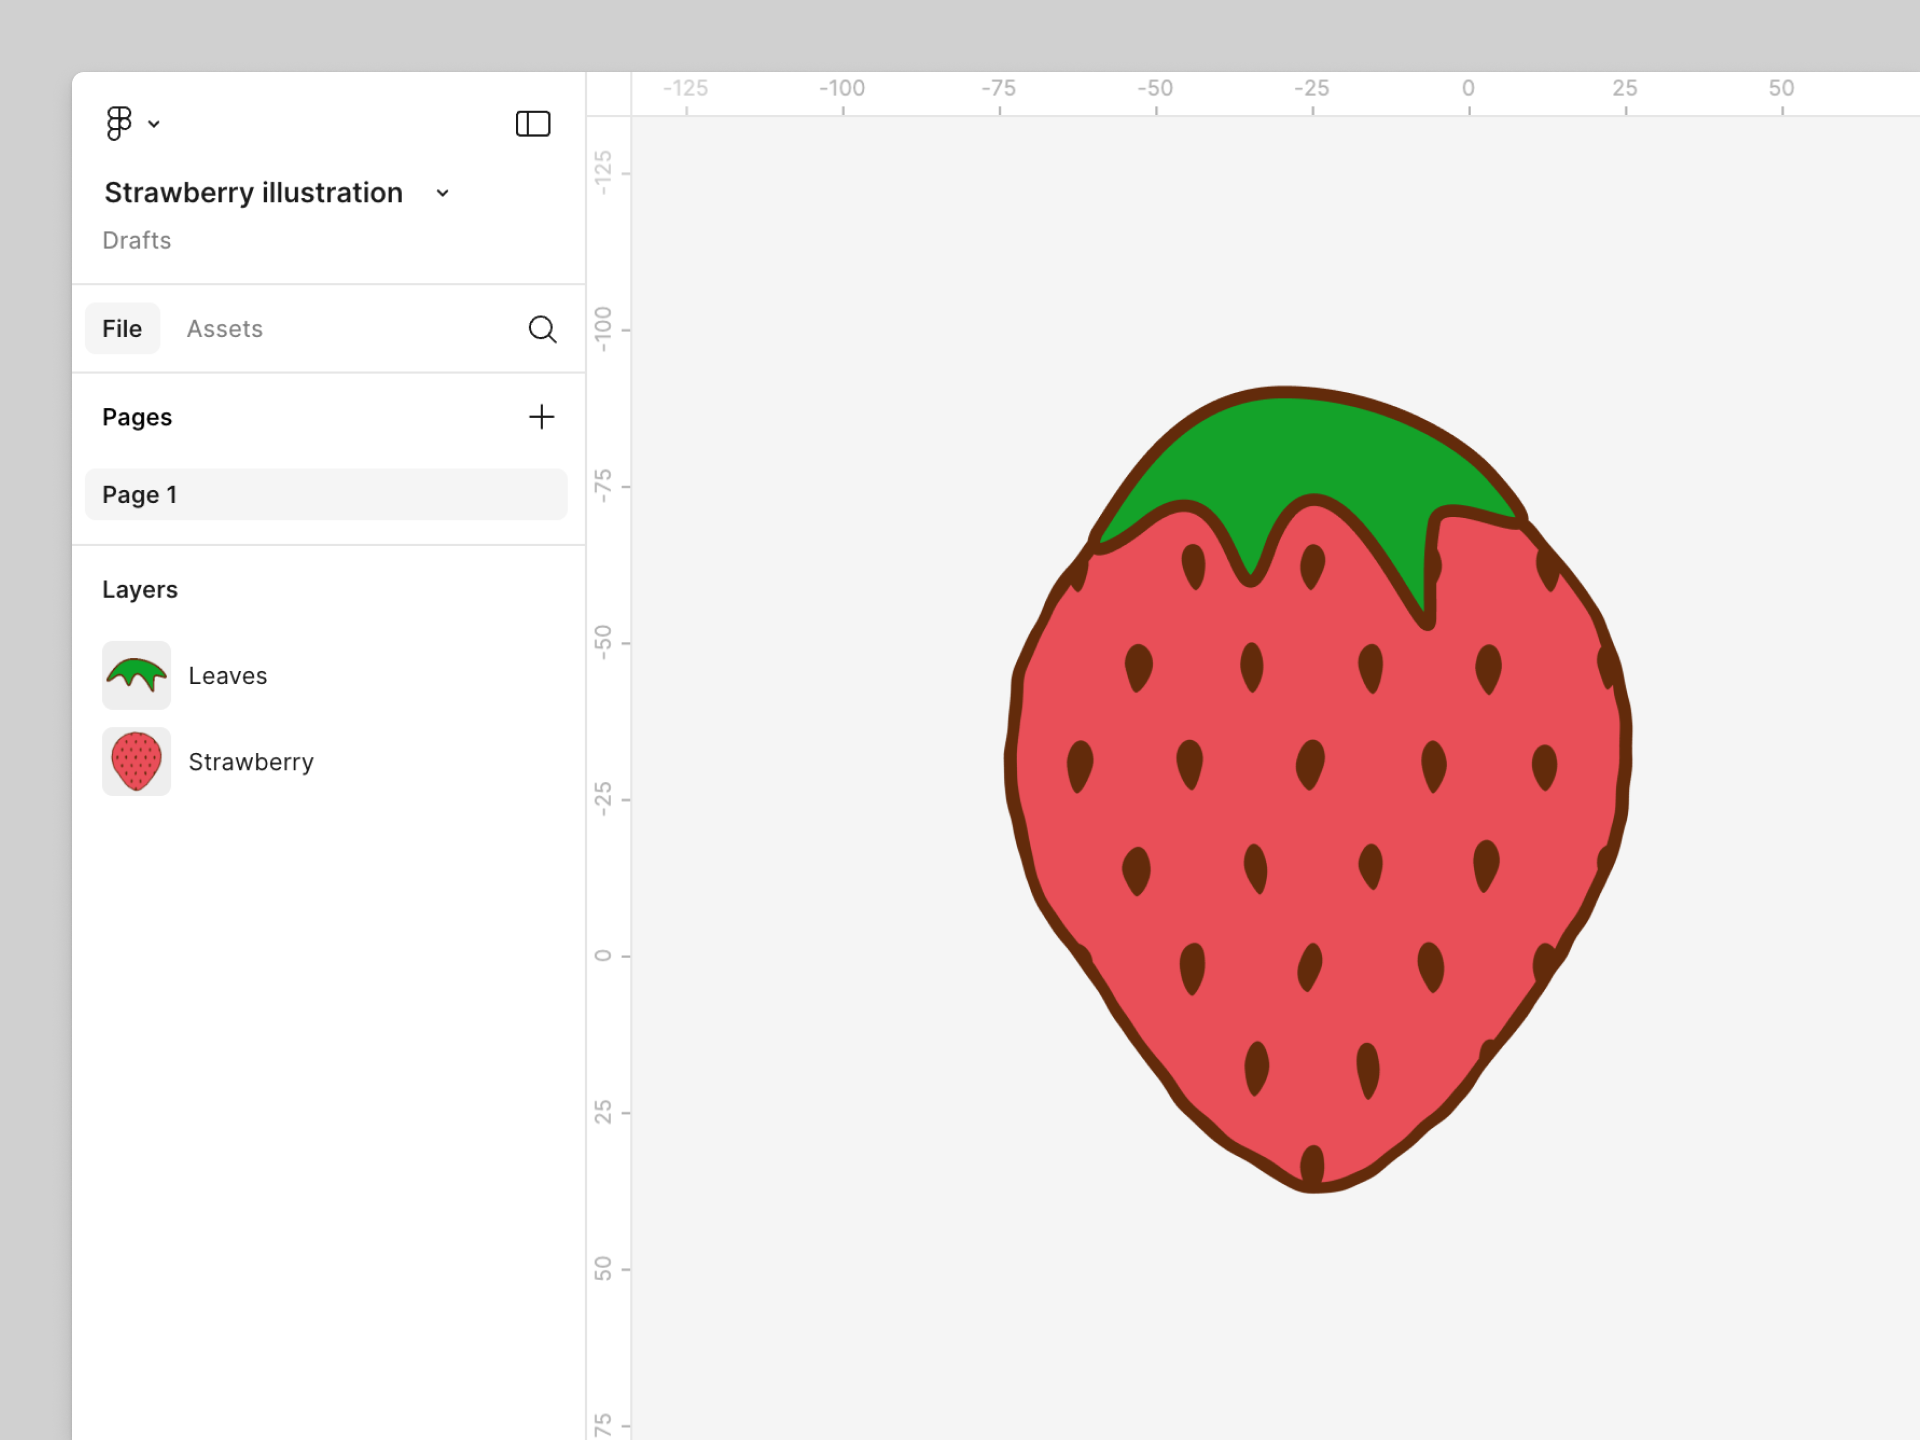Open search with the magnifier icon
1920x1440 pixels.
tap(542, 329)
